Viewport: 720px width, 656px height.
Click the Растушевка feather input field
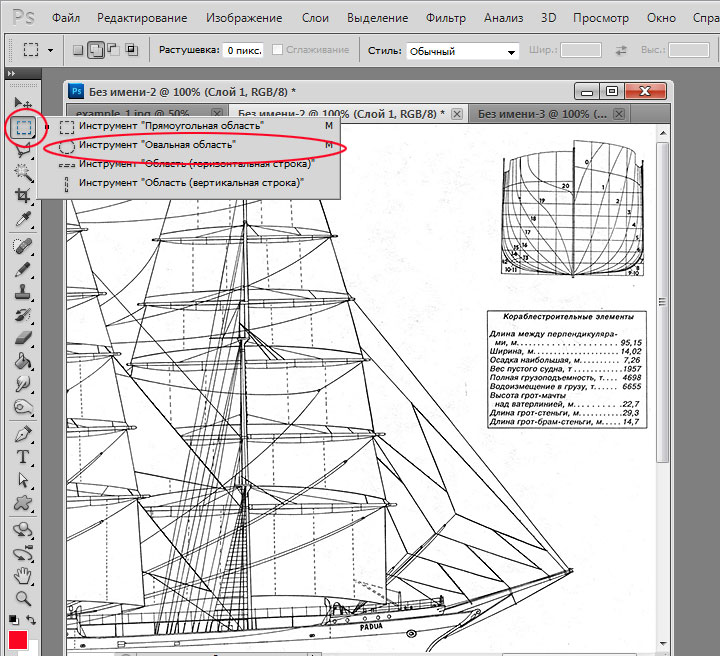(244, 50)
